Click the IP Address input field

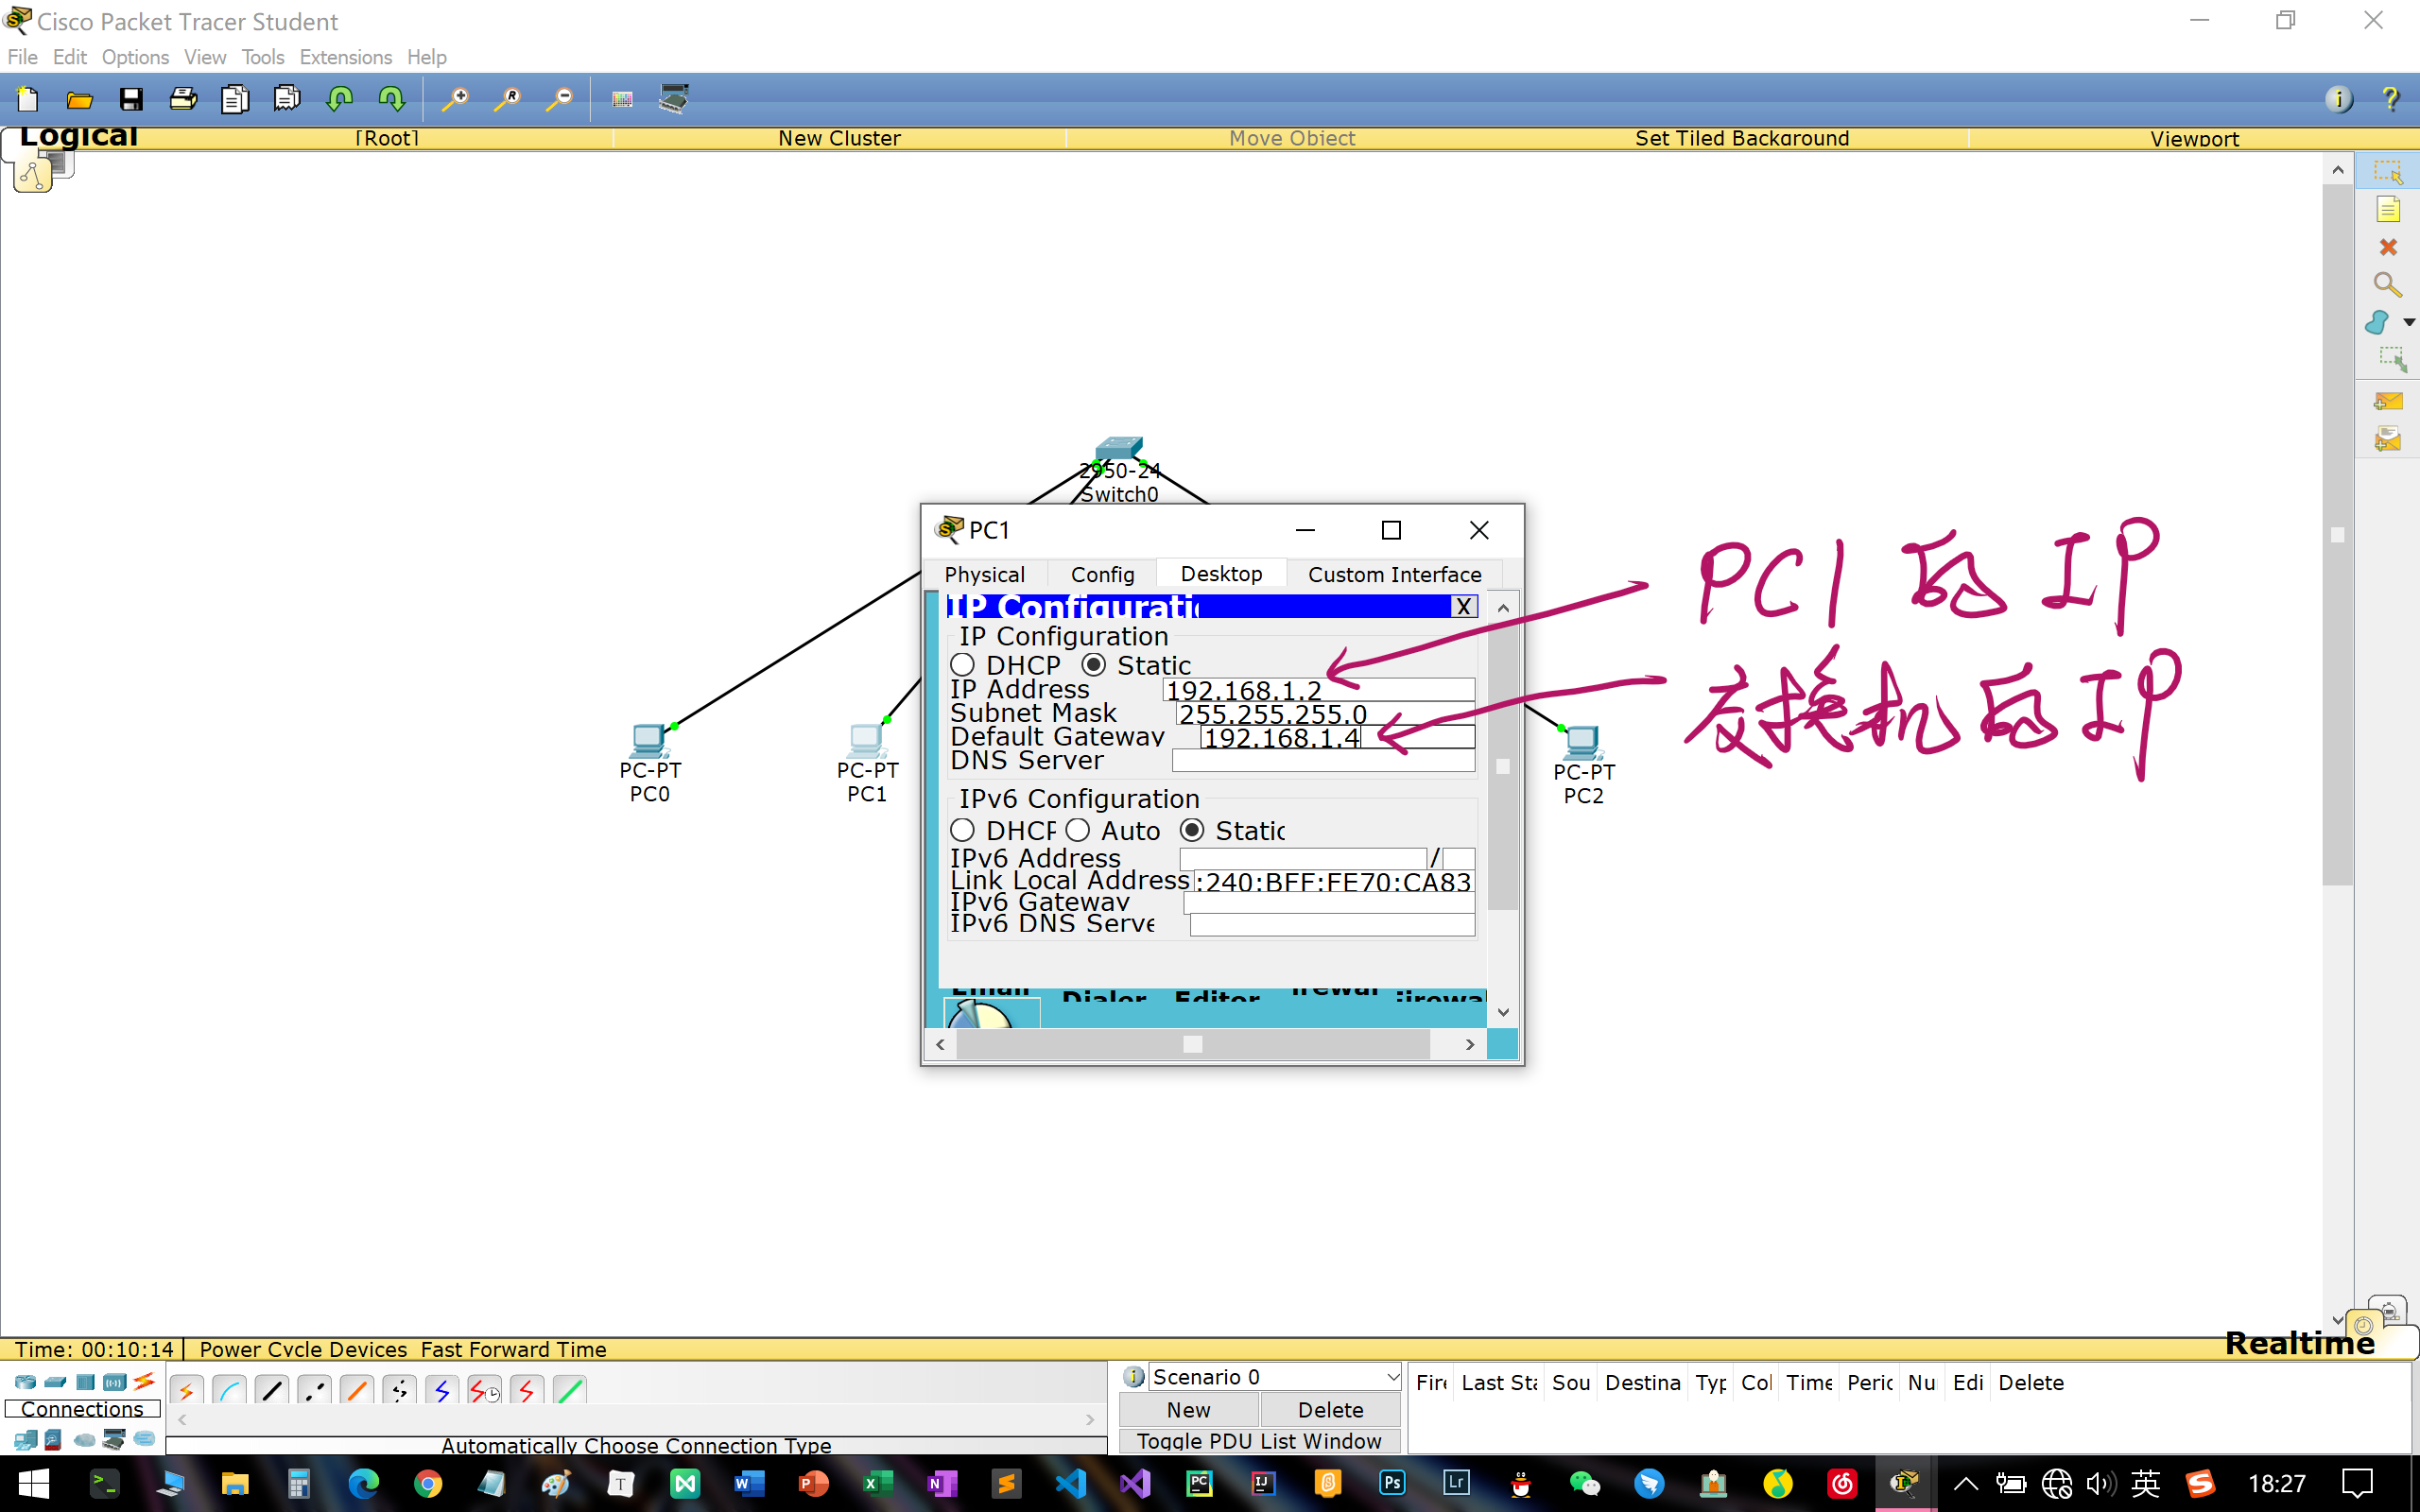point(1318,690)
